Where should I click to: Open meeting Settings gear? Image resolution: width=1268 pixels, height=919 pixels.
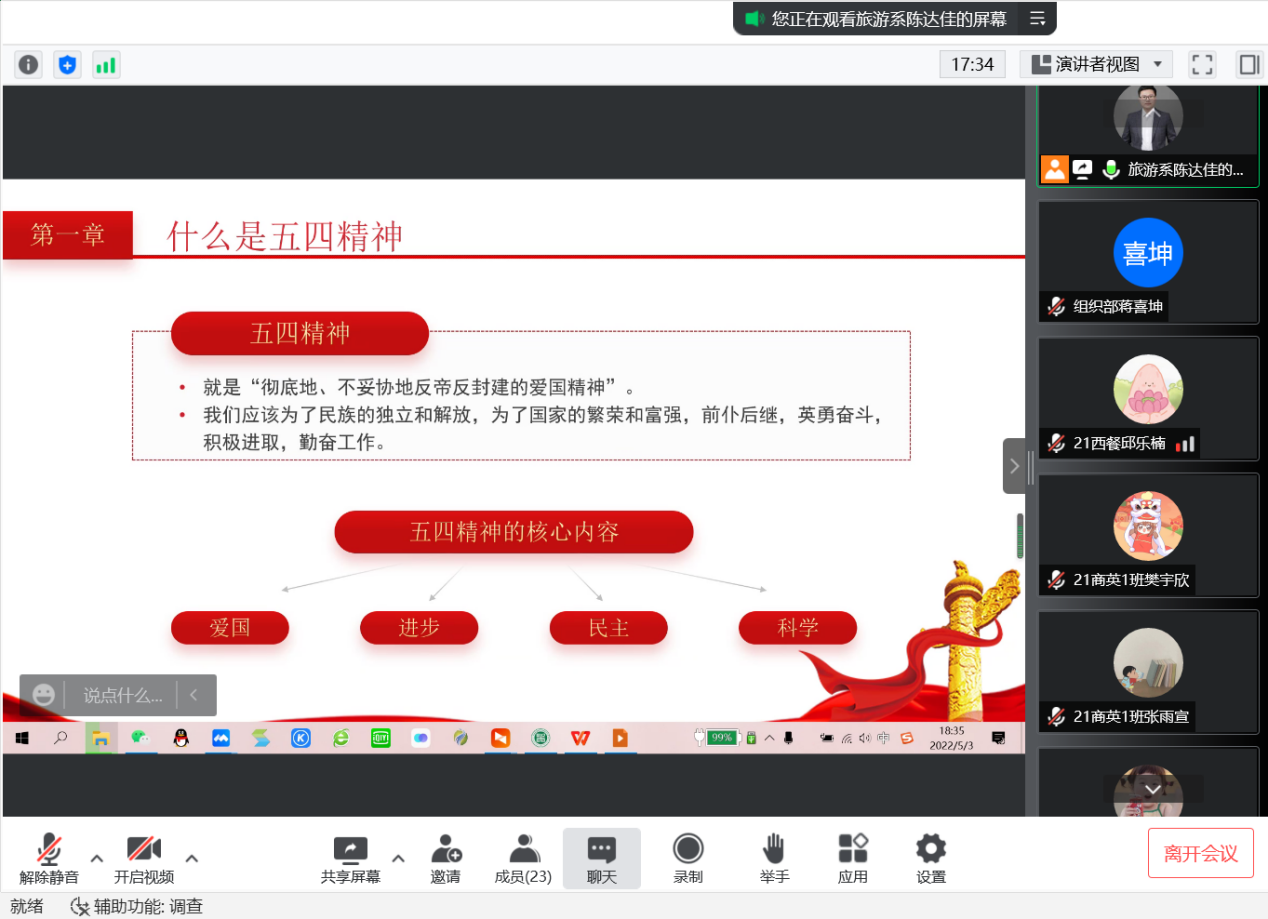pyautogui.click(x=930, y=859)
